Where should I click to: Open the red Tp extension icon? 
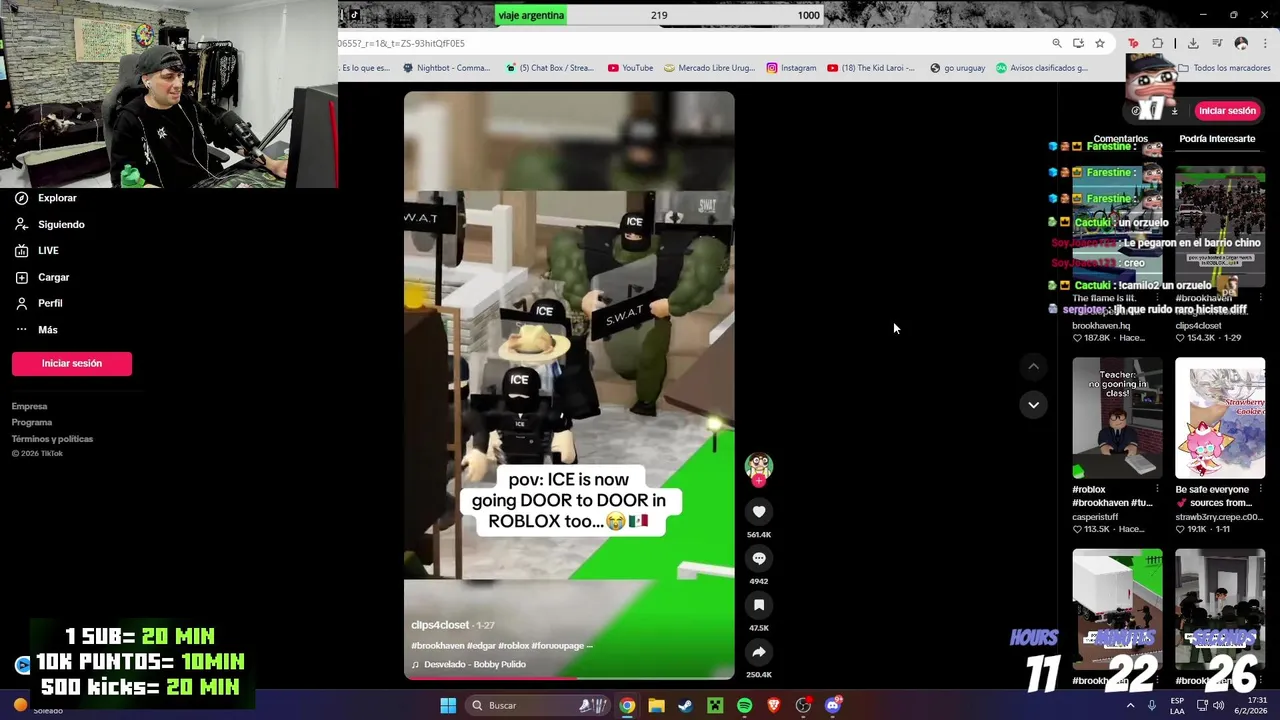[1133, 43]
